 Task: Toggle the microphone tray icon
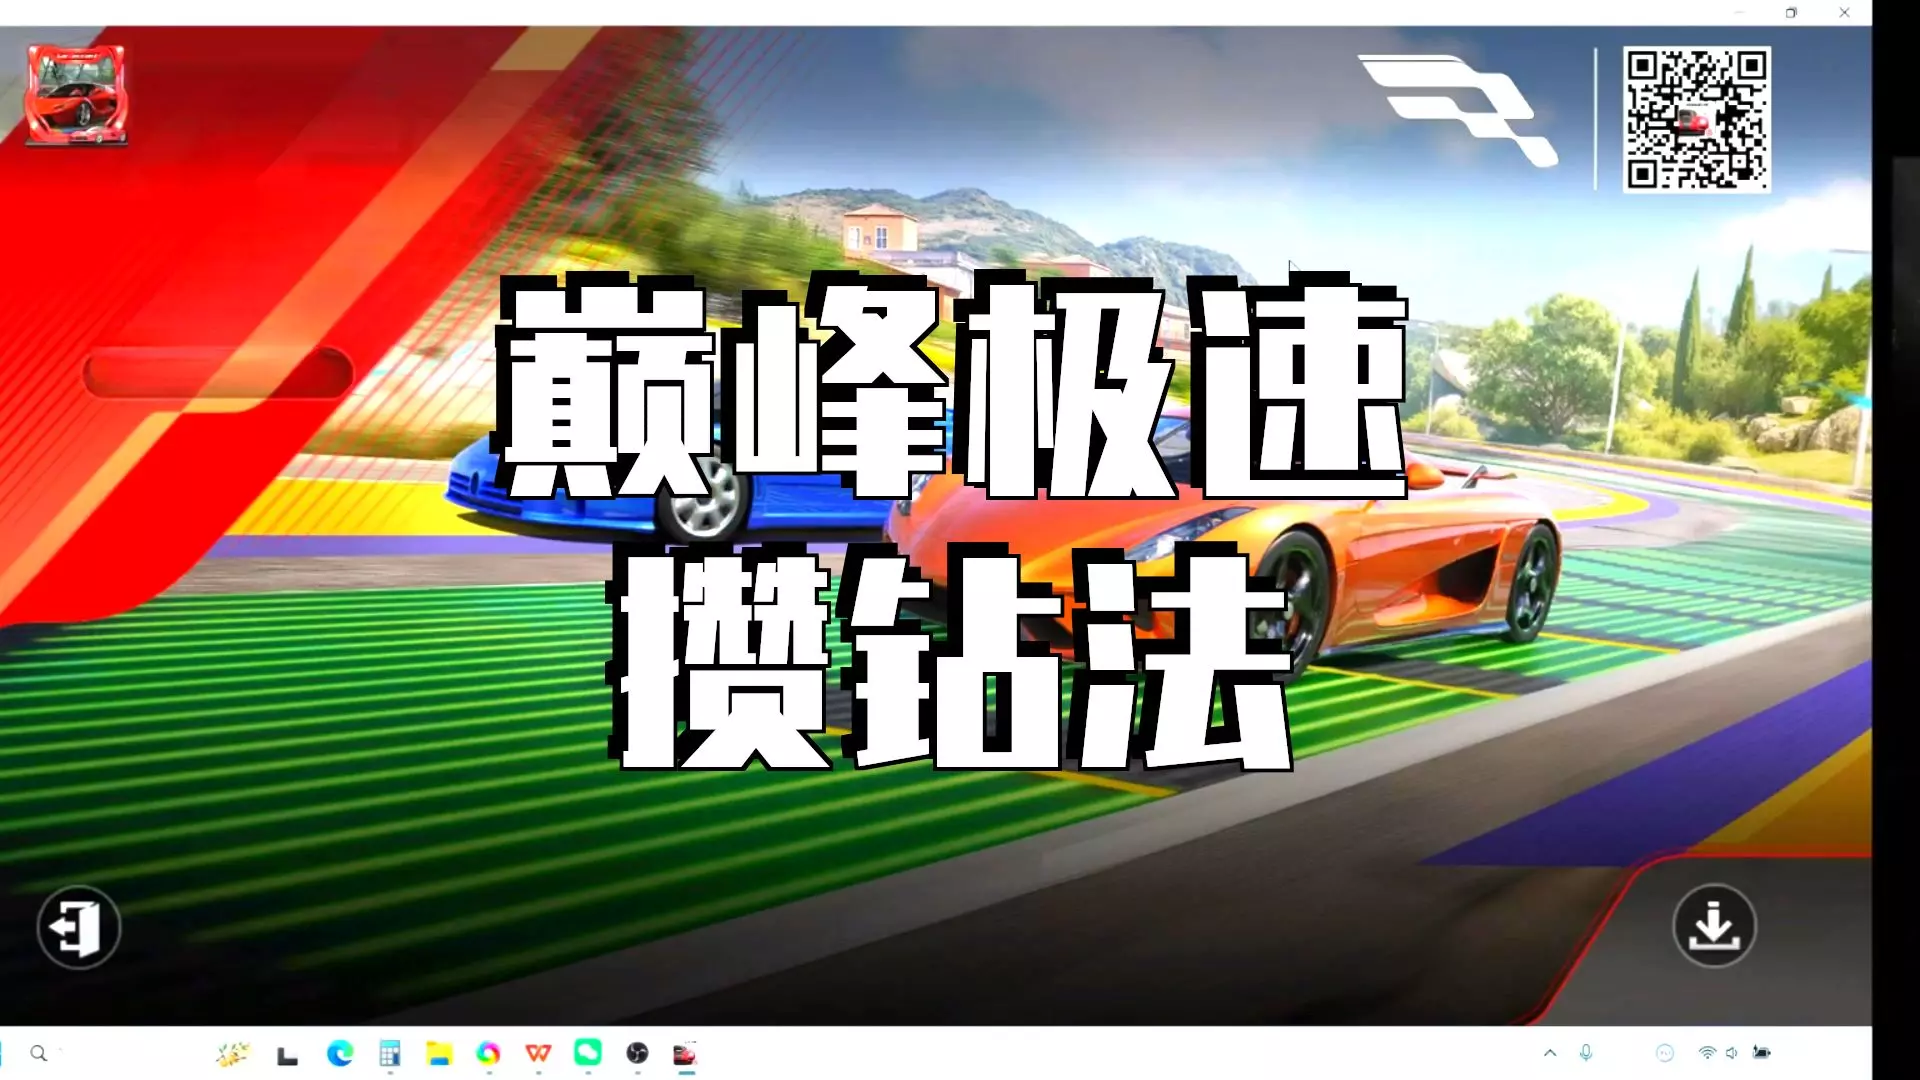[x=1586, y=1053]
